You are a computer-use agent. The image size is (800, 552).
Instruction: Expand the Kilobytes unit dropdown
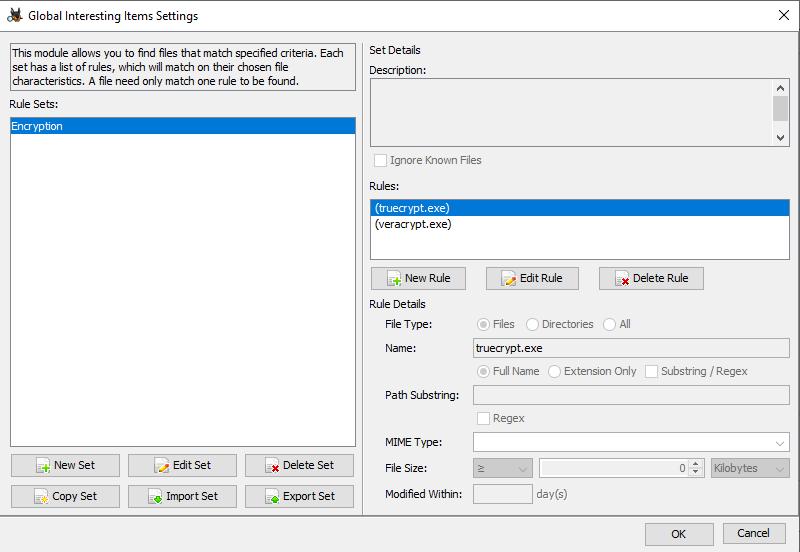(750, 468)
